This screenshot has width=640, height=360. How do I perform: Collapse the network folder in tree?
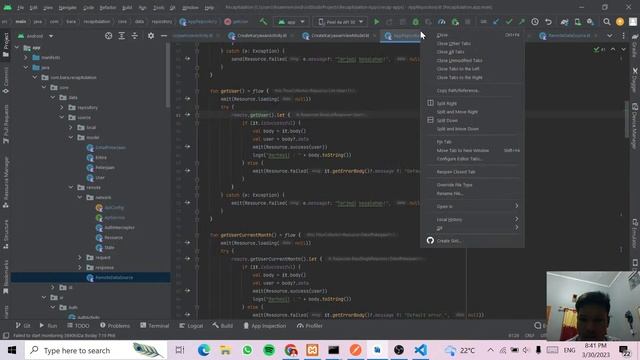[80, 198]
